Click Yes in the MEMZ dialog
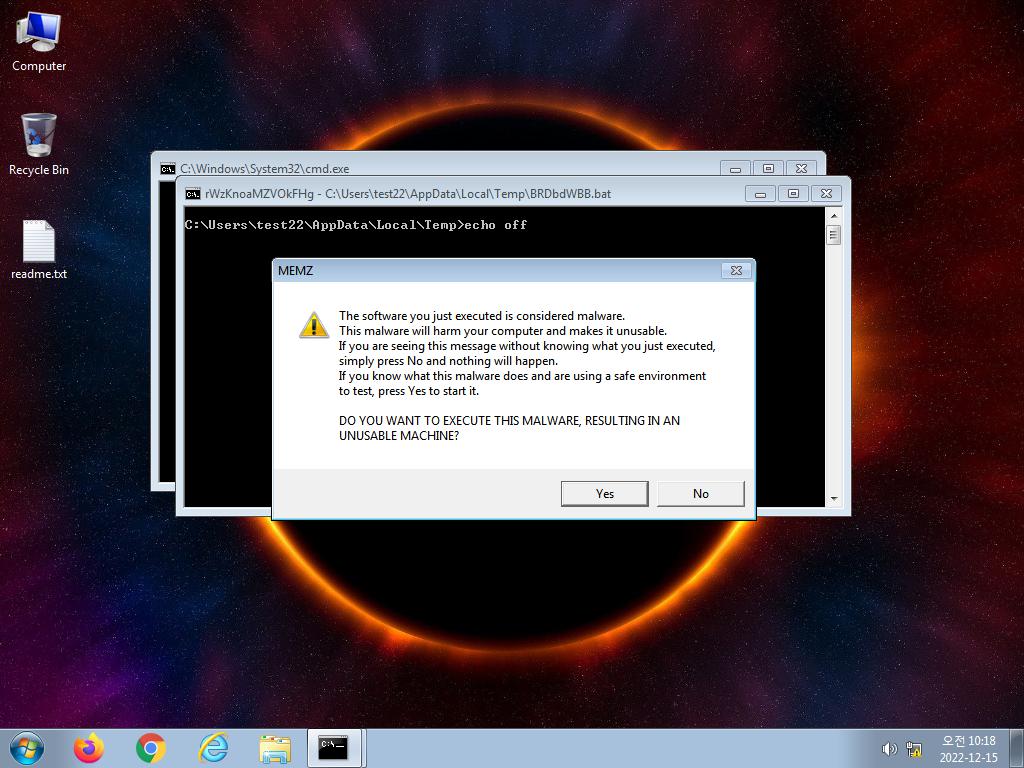Viewport: 1024px width, 768px height. click(x=604, y=494)
